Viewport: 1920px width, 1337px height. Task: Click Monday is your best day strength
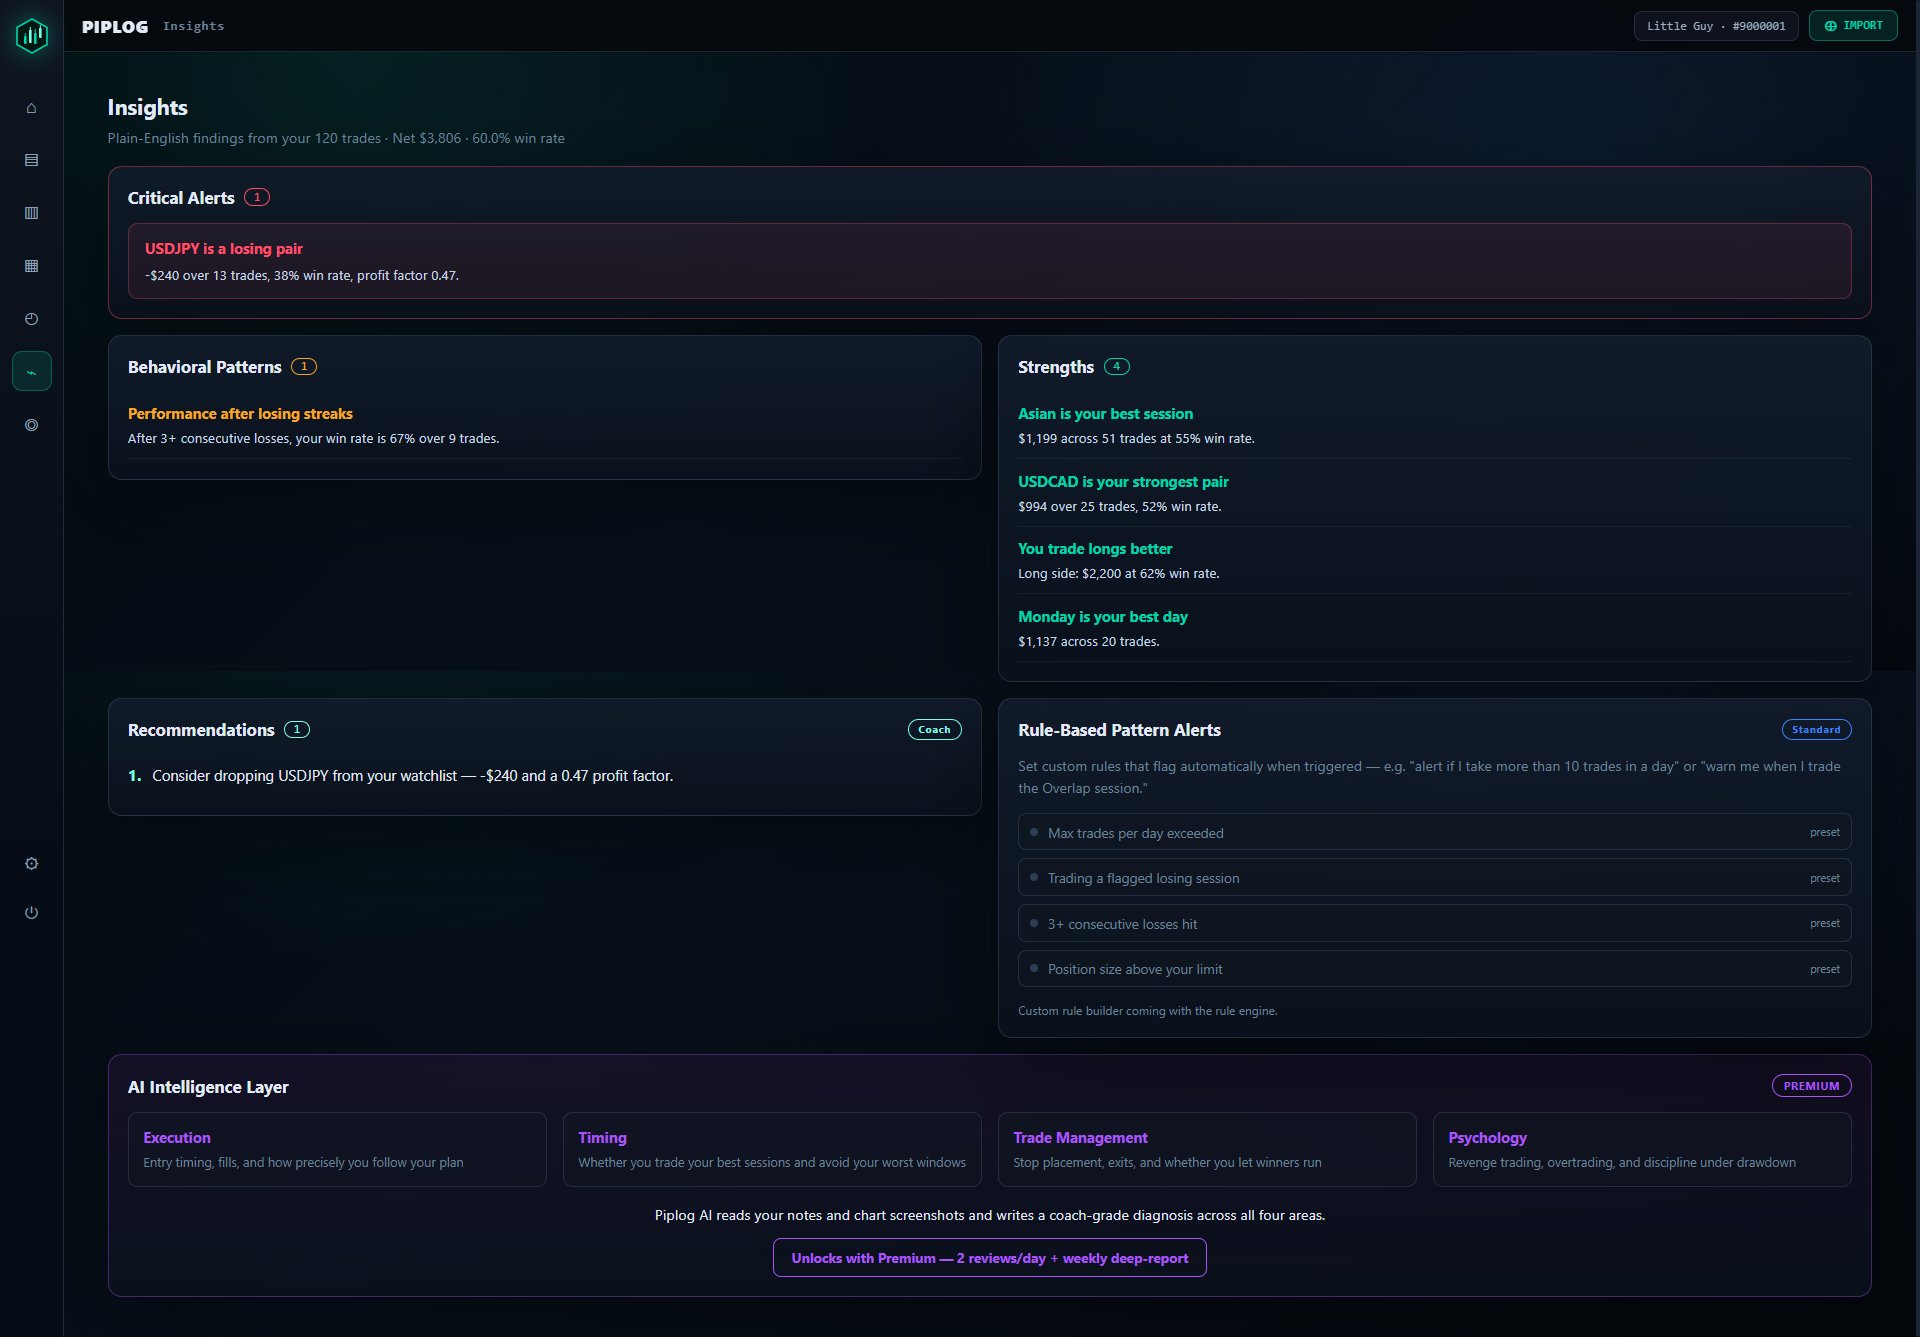(1103, 617)
